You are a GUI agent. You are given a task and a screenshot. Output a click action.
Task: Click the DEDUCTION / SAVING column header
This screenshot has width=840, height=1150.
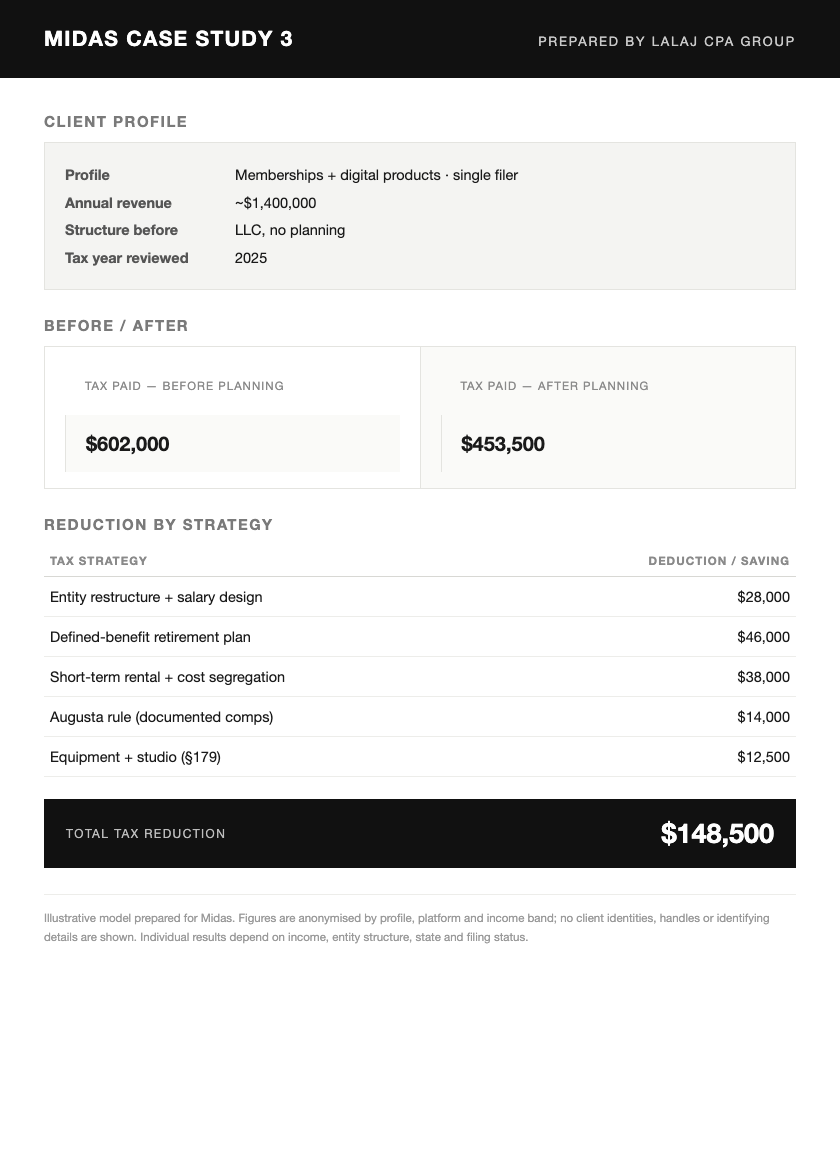pos(719,561)
